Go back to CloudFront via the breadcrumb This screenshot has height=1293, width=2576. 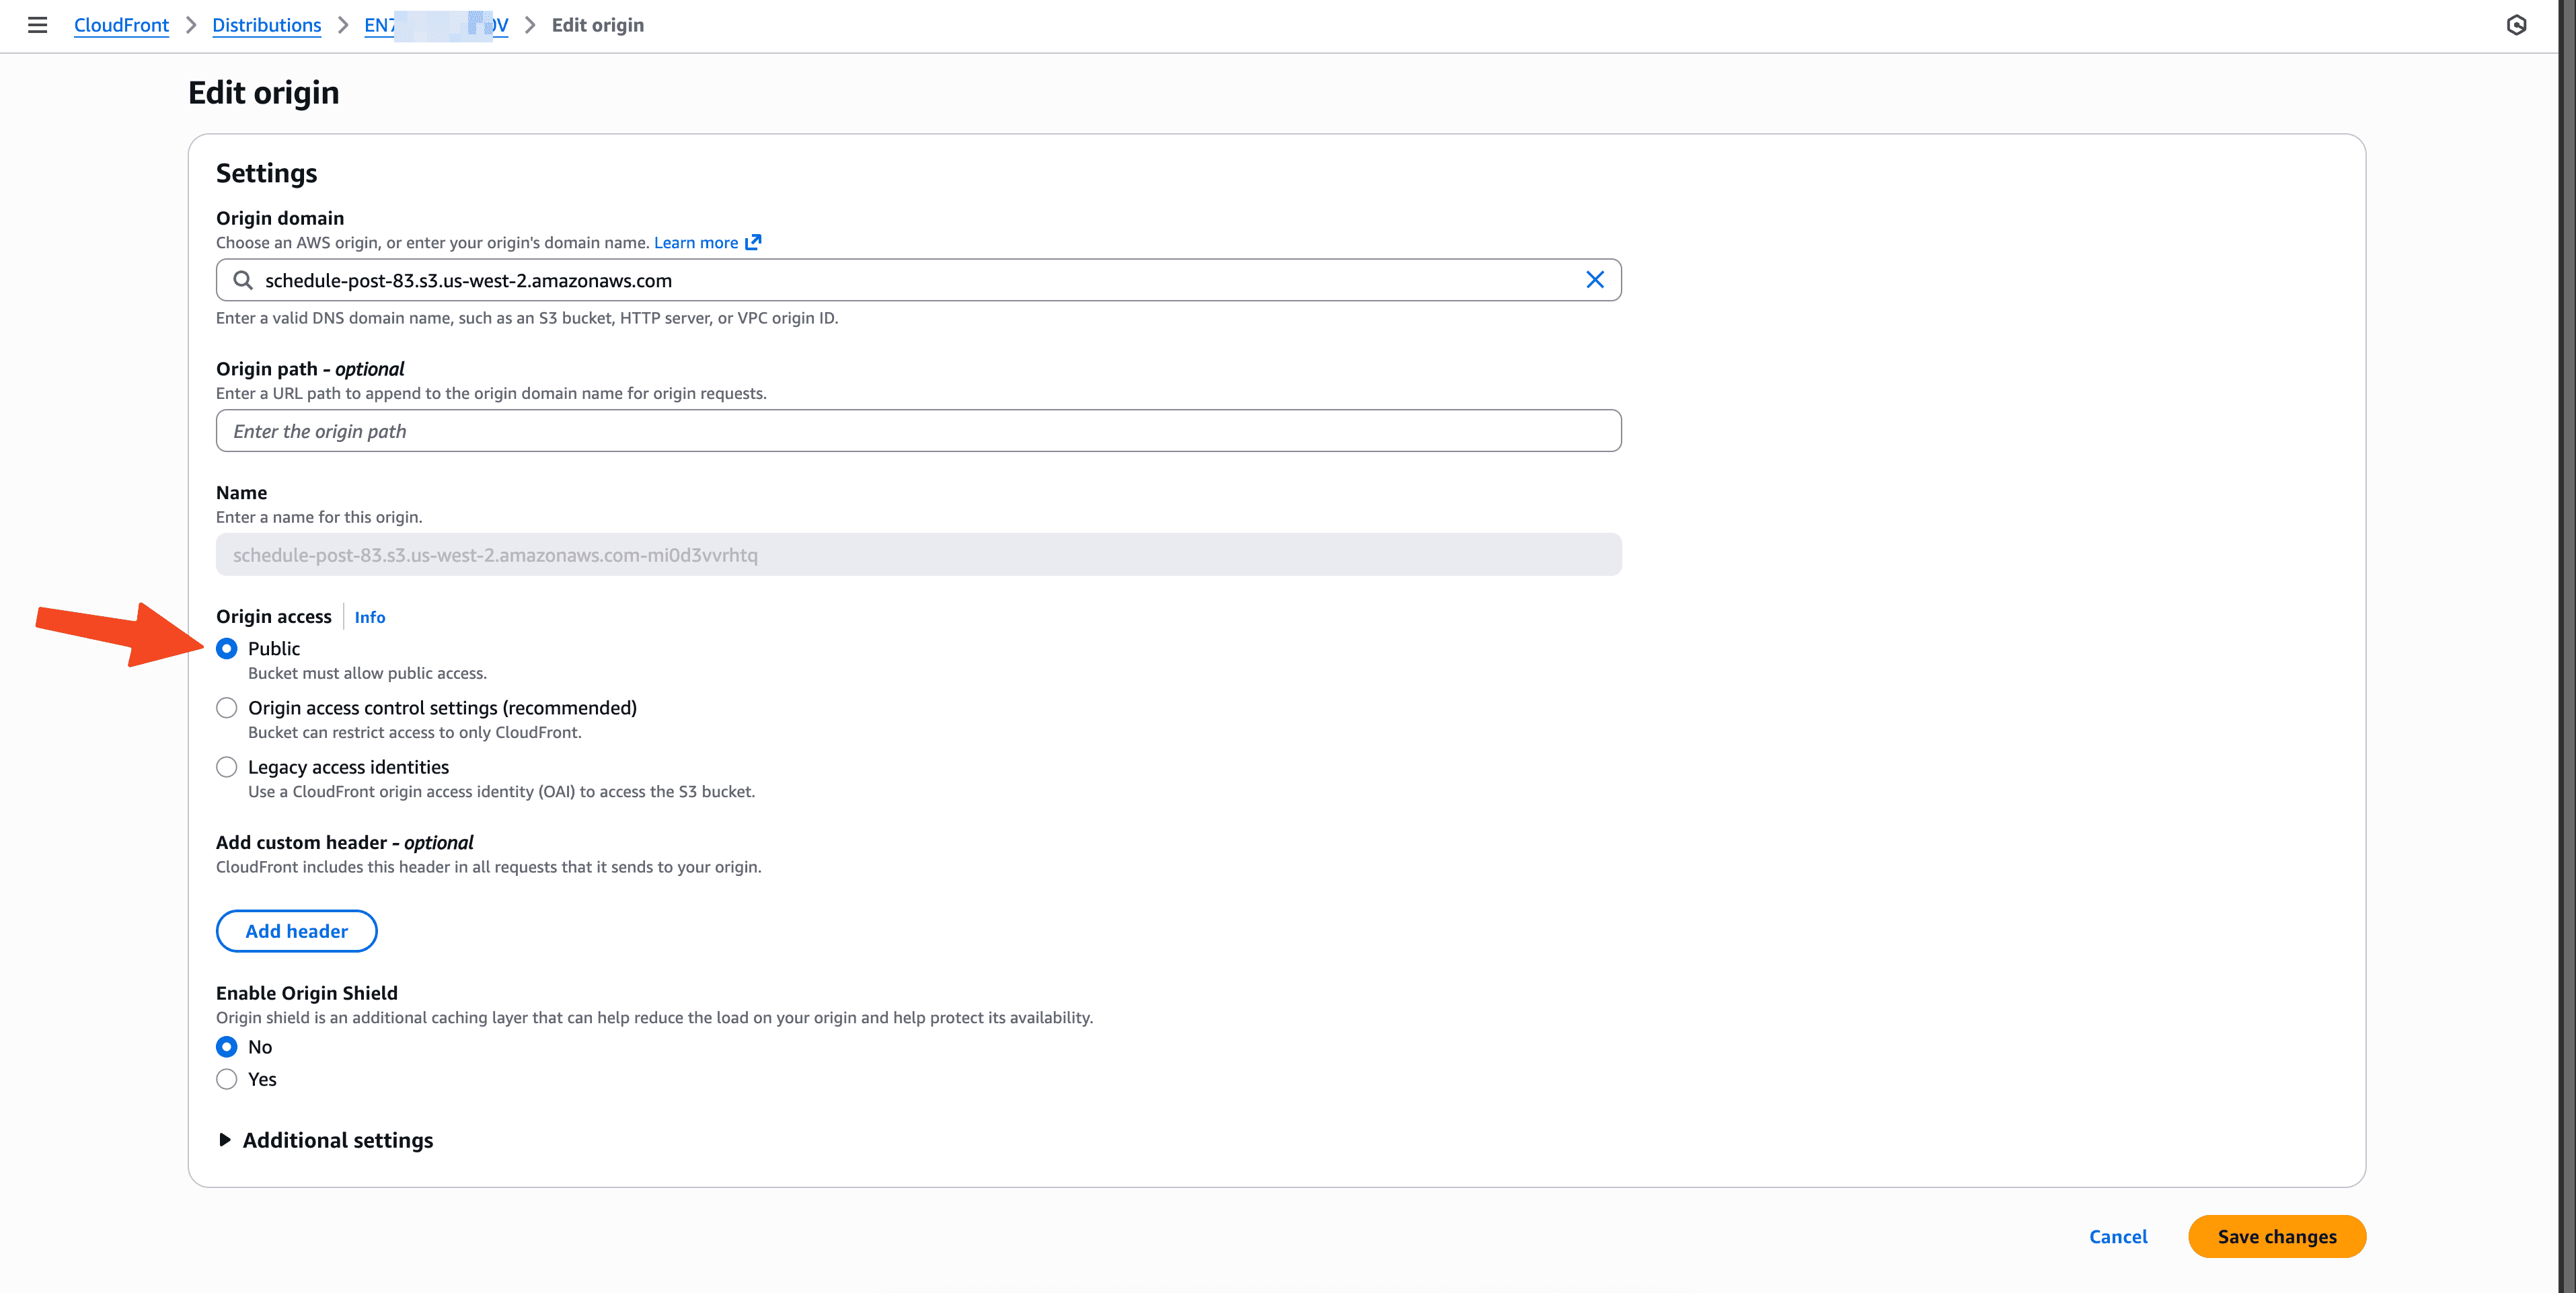point(121,25)
